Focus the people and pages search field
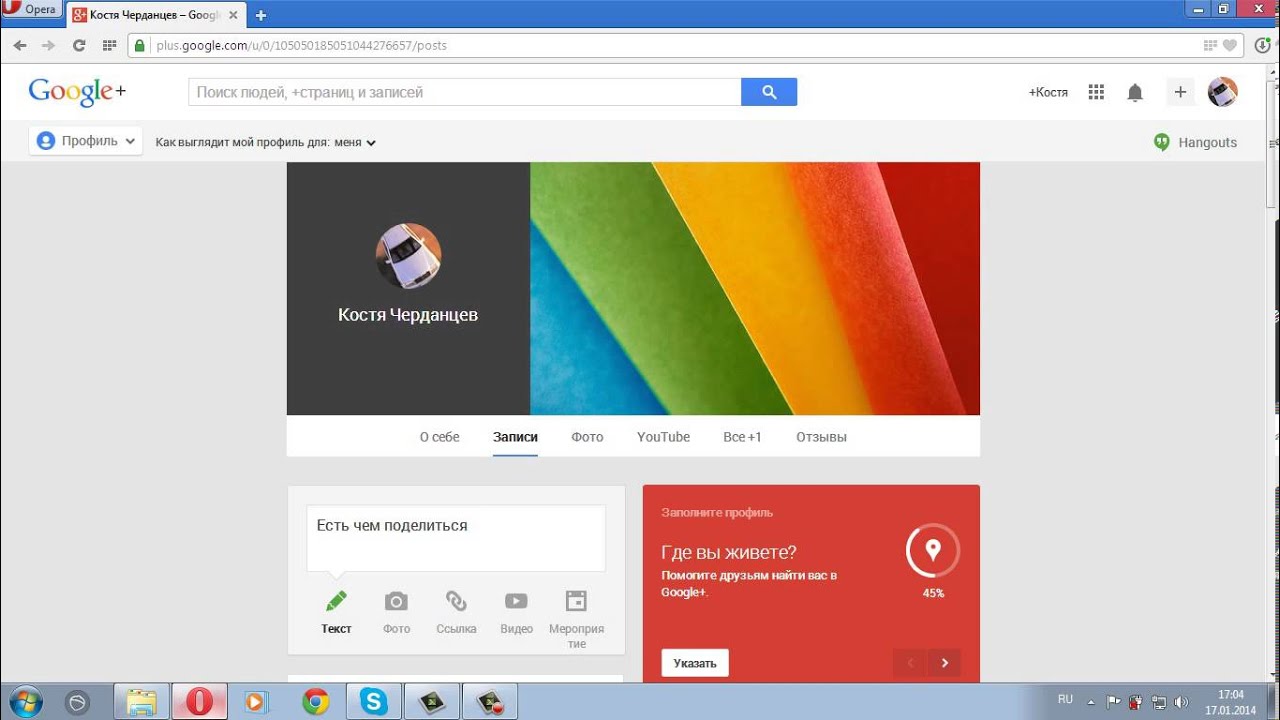Viewport: 1280px width, 720px height. coord(465,92)
